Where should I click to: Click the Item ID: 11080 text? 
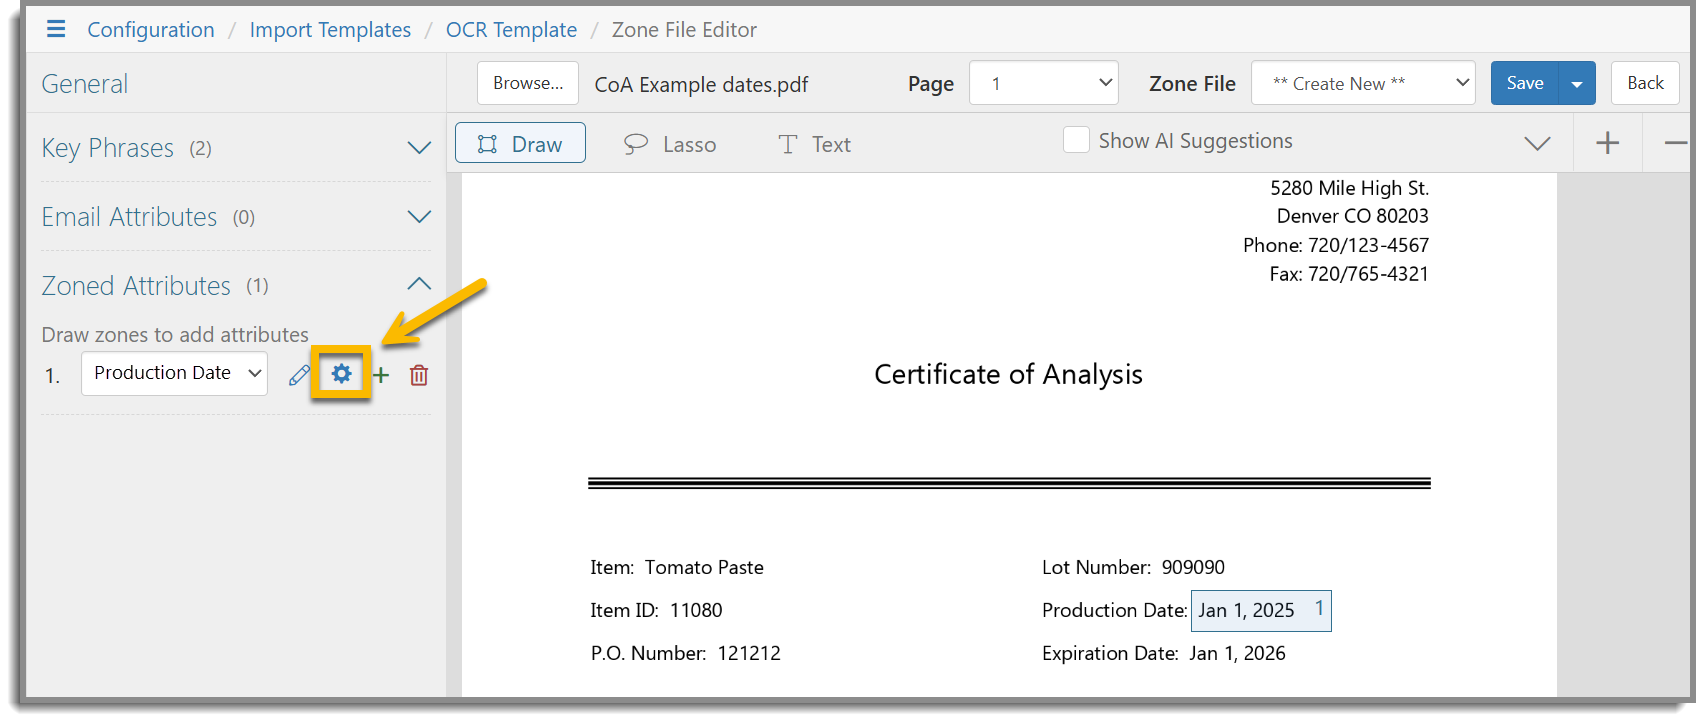coord(656,610)
